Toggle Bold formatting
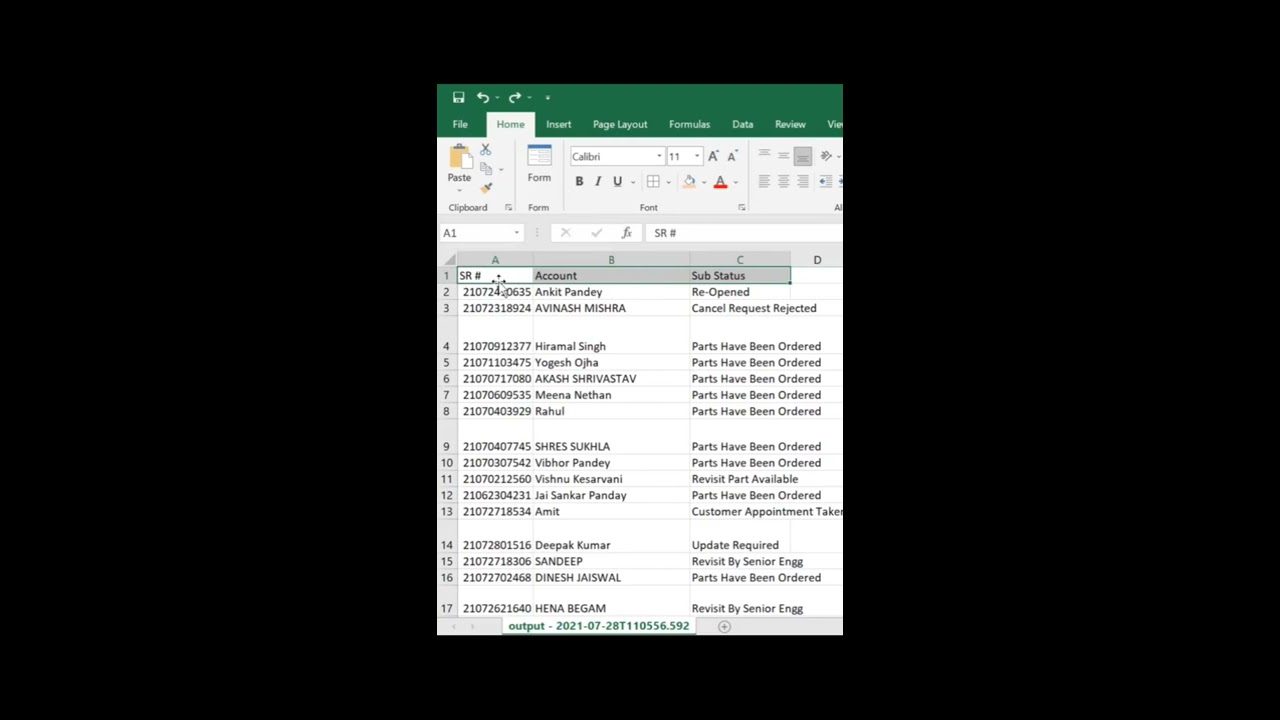 pos(579,182)
